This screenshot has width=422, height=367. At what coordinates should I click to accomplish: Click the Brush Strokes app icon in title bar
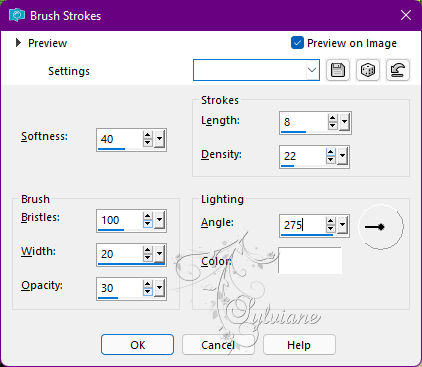tap(17, 16)
